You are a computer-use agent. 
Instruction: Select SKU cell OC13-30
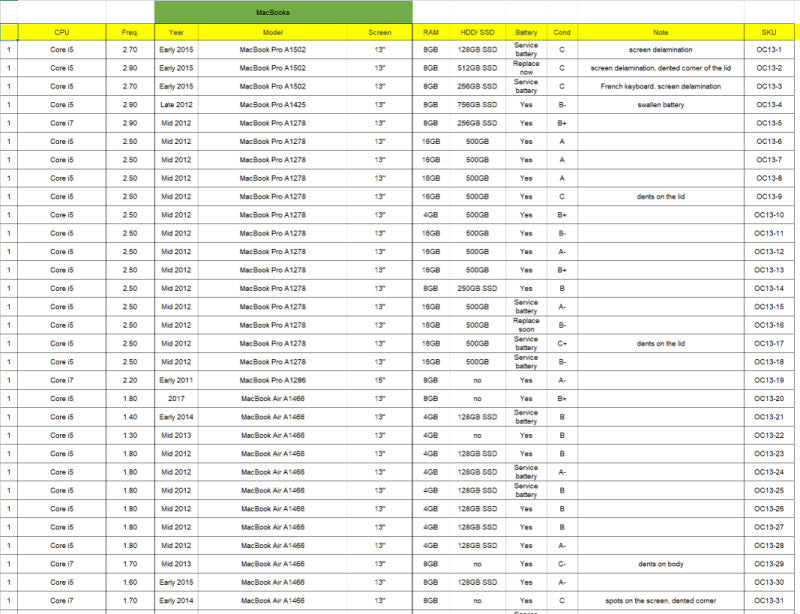769,582
